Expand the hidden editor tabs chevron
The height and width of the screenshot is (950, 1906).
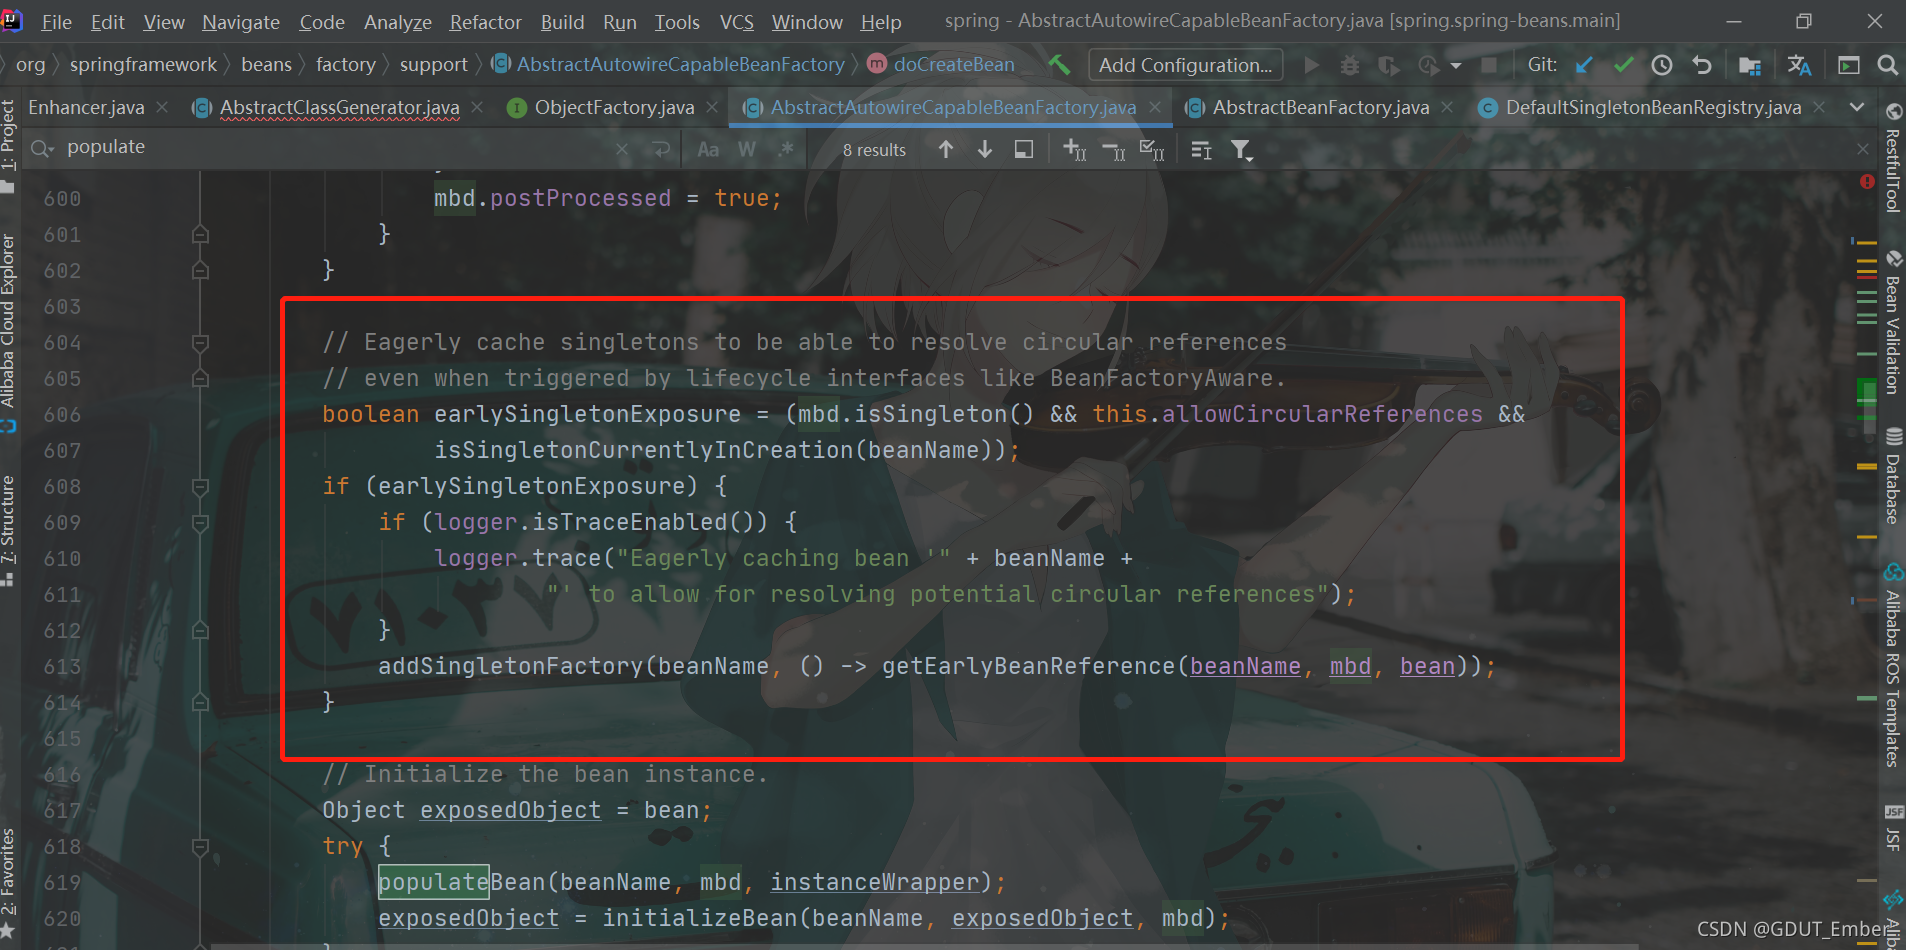[x=1857, y=107]
